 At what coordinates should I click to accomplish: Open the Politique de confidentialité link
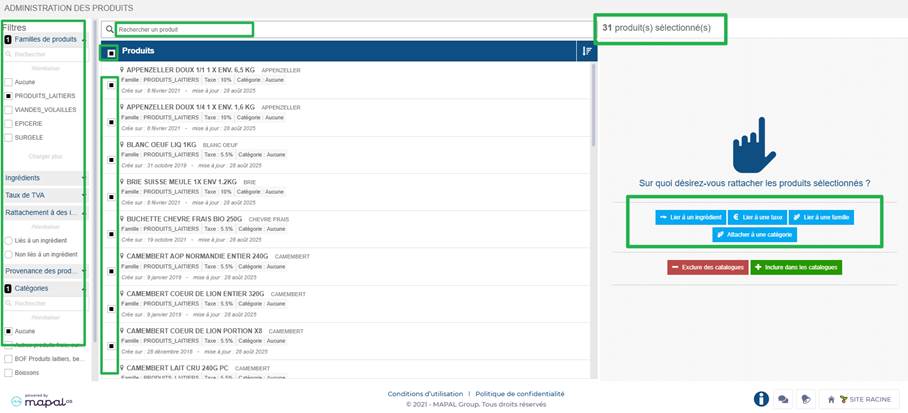pos(520,394)
